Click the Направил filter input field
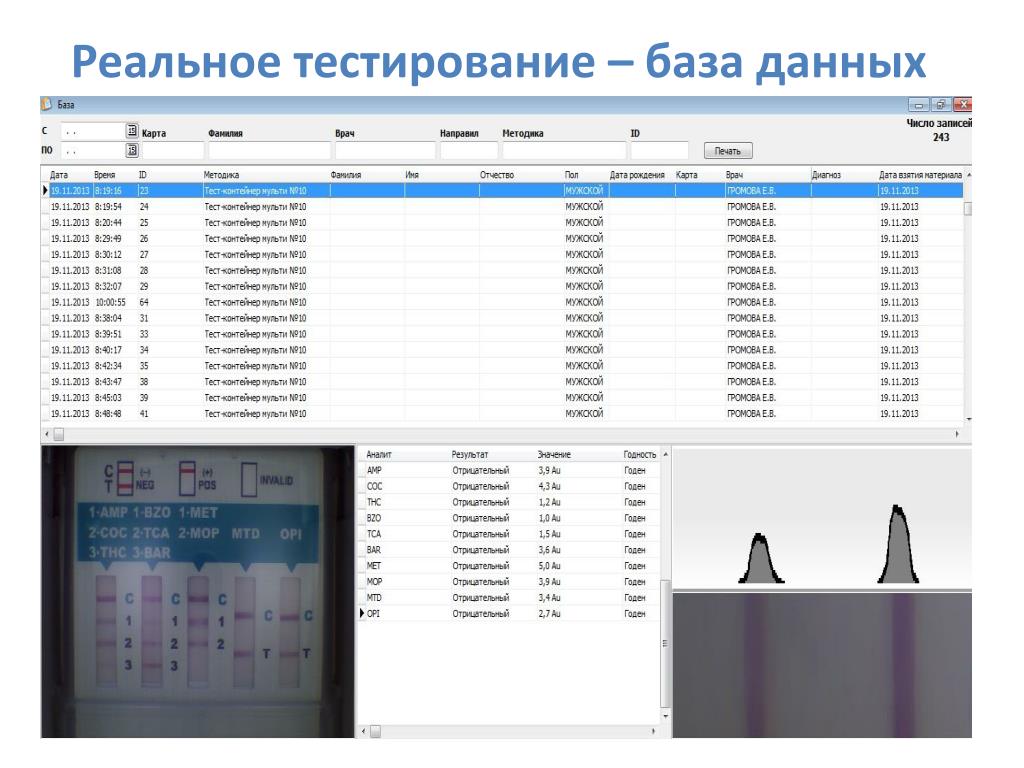 [x=469, y=151]
